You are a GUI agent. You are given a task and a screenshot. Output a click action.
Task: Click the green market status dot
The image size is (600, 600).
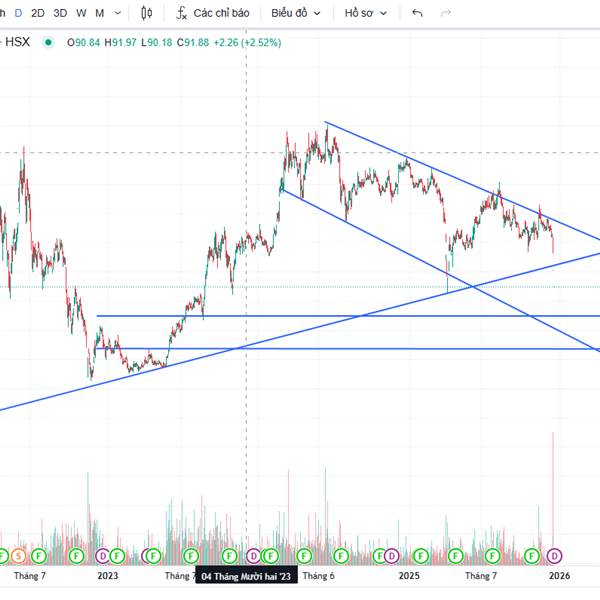click(48, 42)
